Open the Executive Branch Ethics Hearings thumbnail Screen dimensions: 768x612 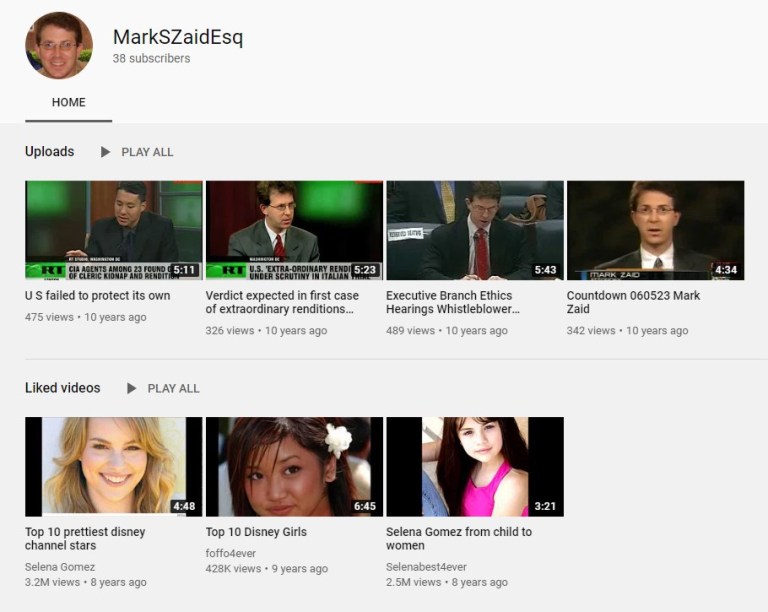point(475,230)
